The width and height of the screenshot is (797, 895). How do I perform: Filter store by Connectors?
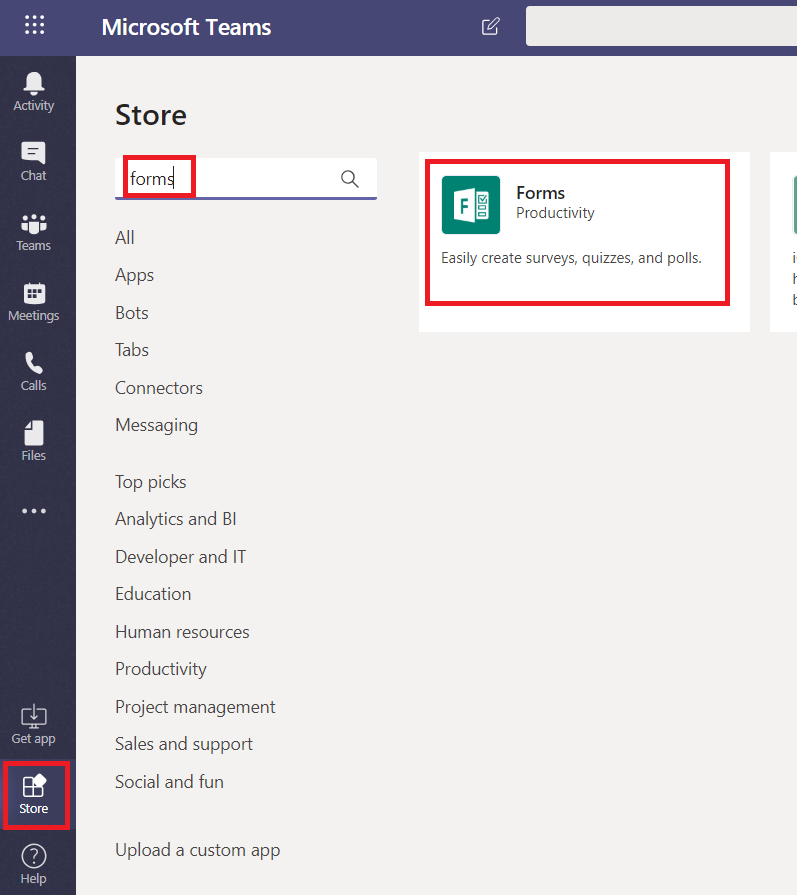159,388
